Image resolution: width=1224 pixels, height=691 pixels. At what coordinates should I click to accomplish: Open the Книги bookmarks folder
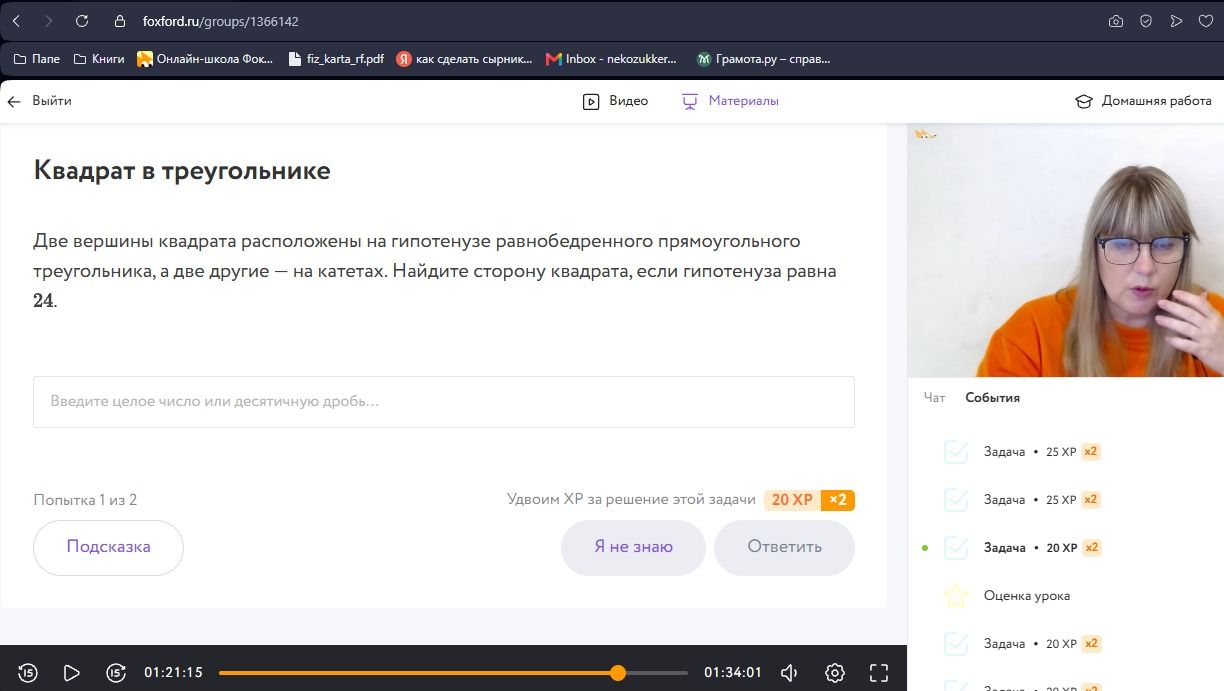point(99,59)
